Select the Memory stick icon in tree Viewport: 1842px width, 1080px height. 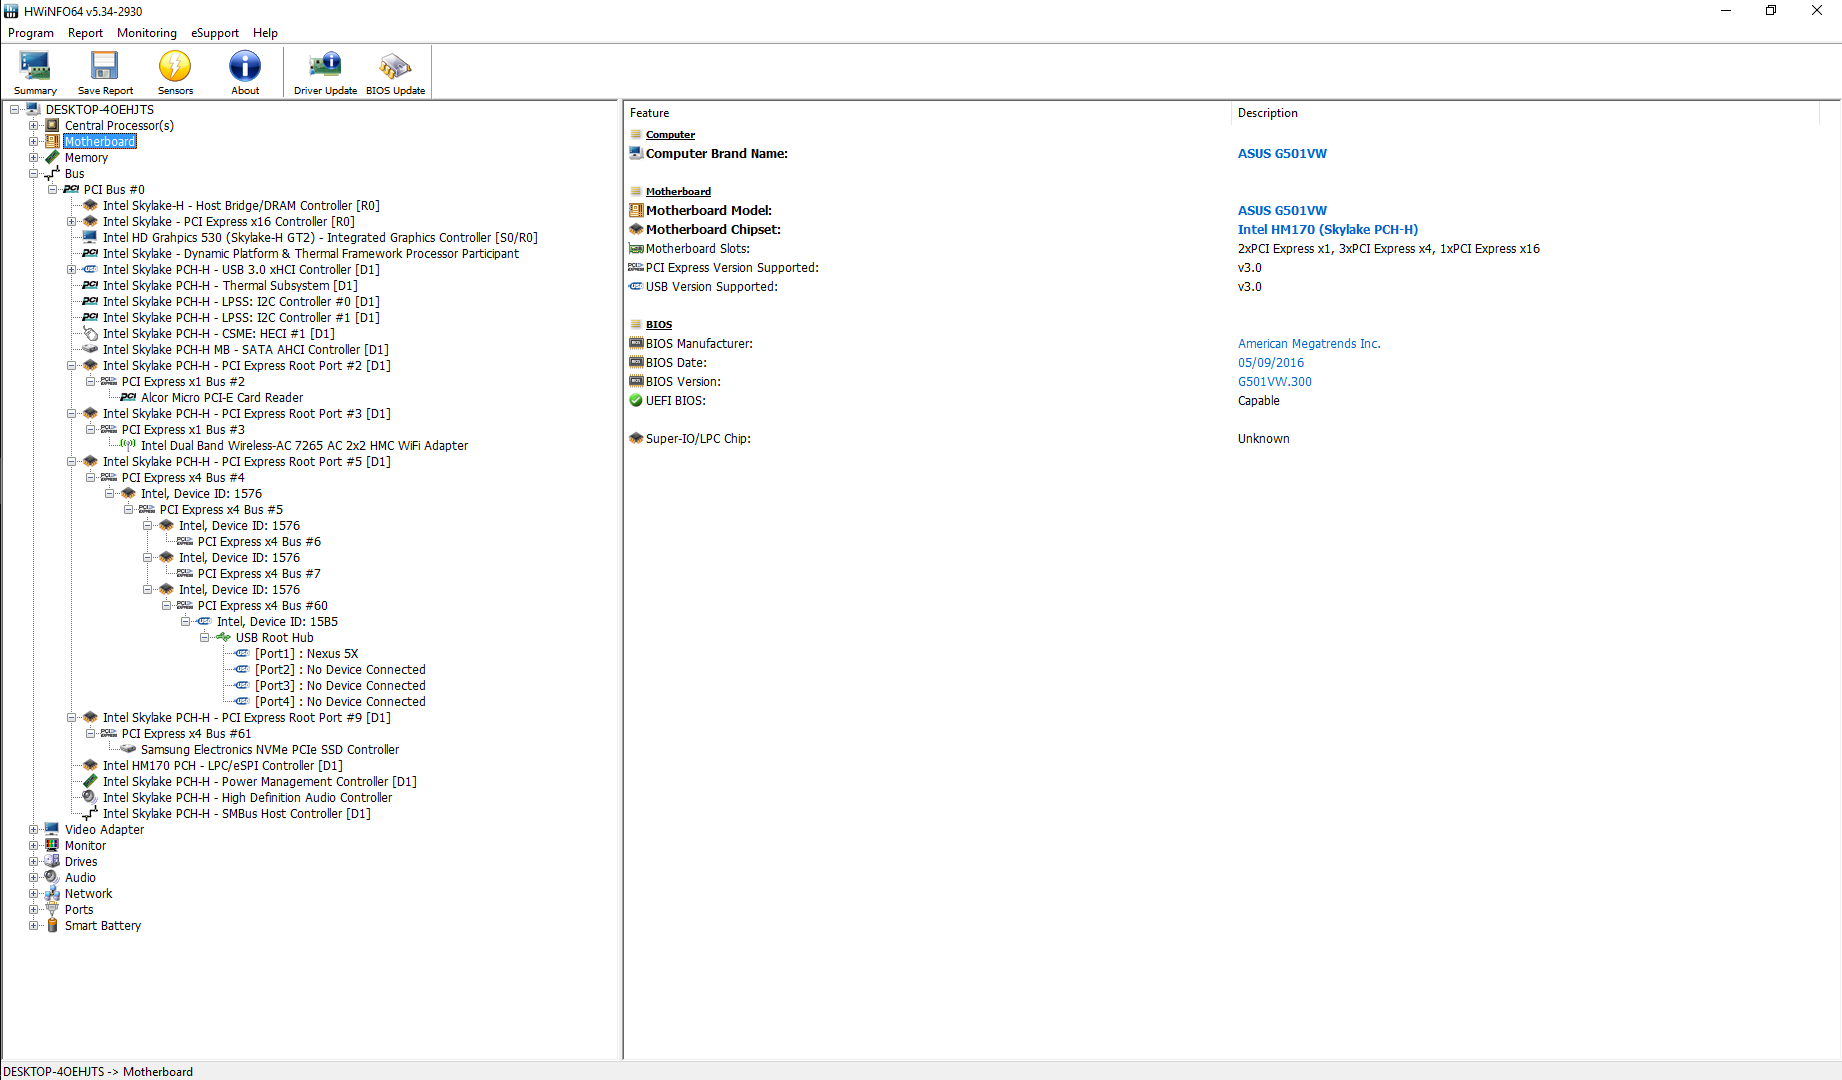[52, 157]
